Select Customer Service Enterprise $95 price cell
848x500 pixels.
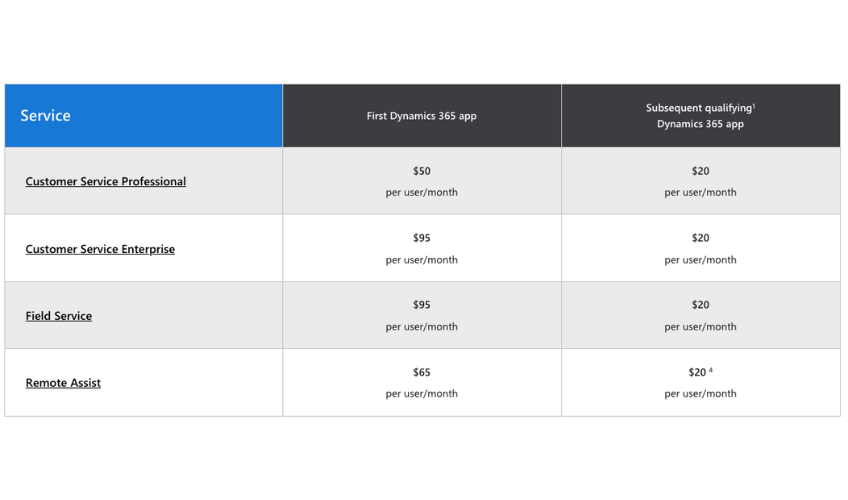tap(421, 248)
